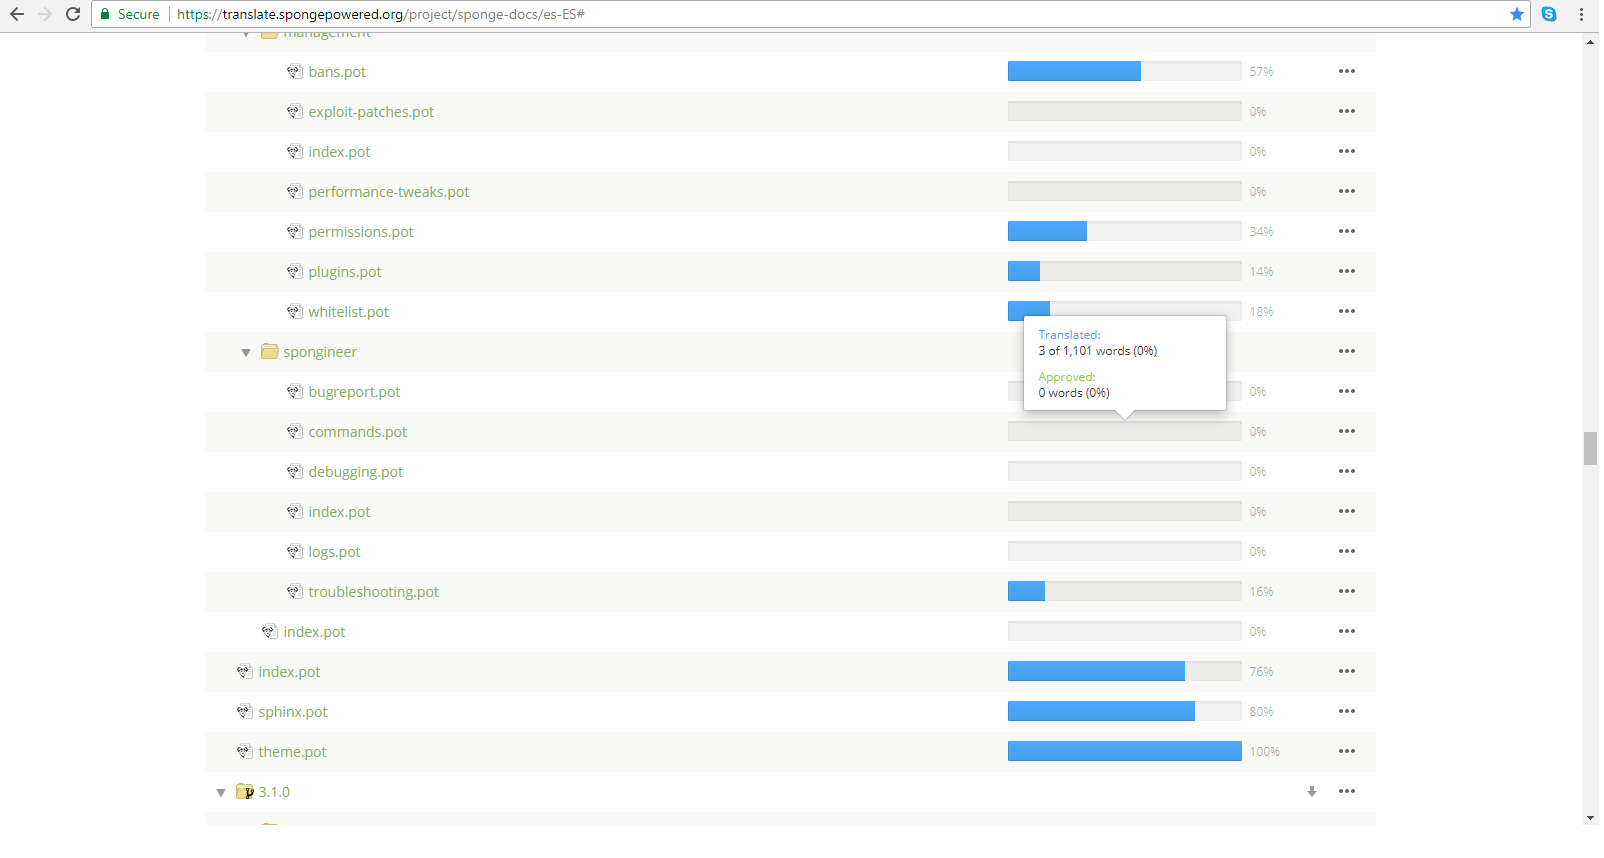Click the bans.pot 57% progress bar
1604x858 pixels.
tap(1125, 71)
